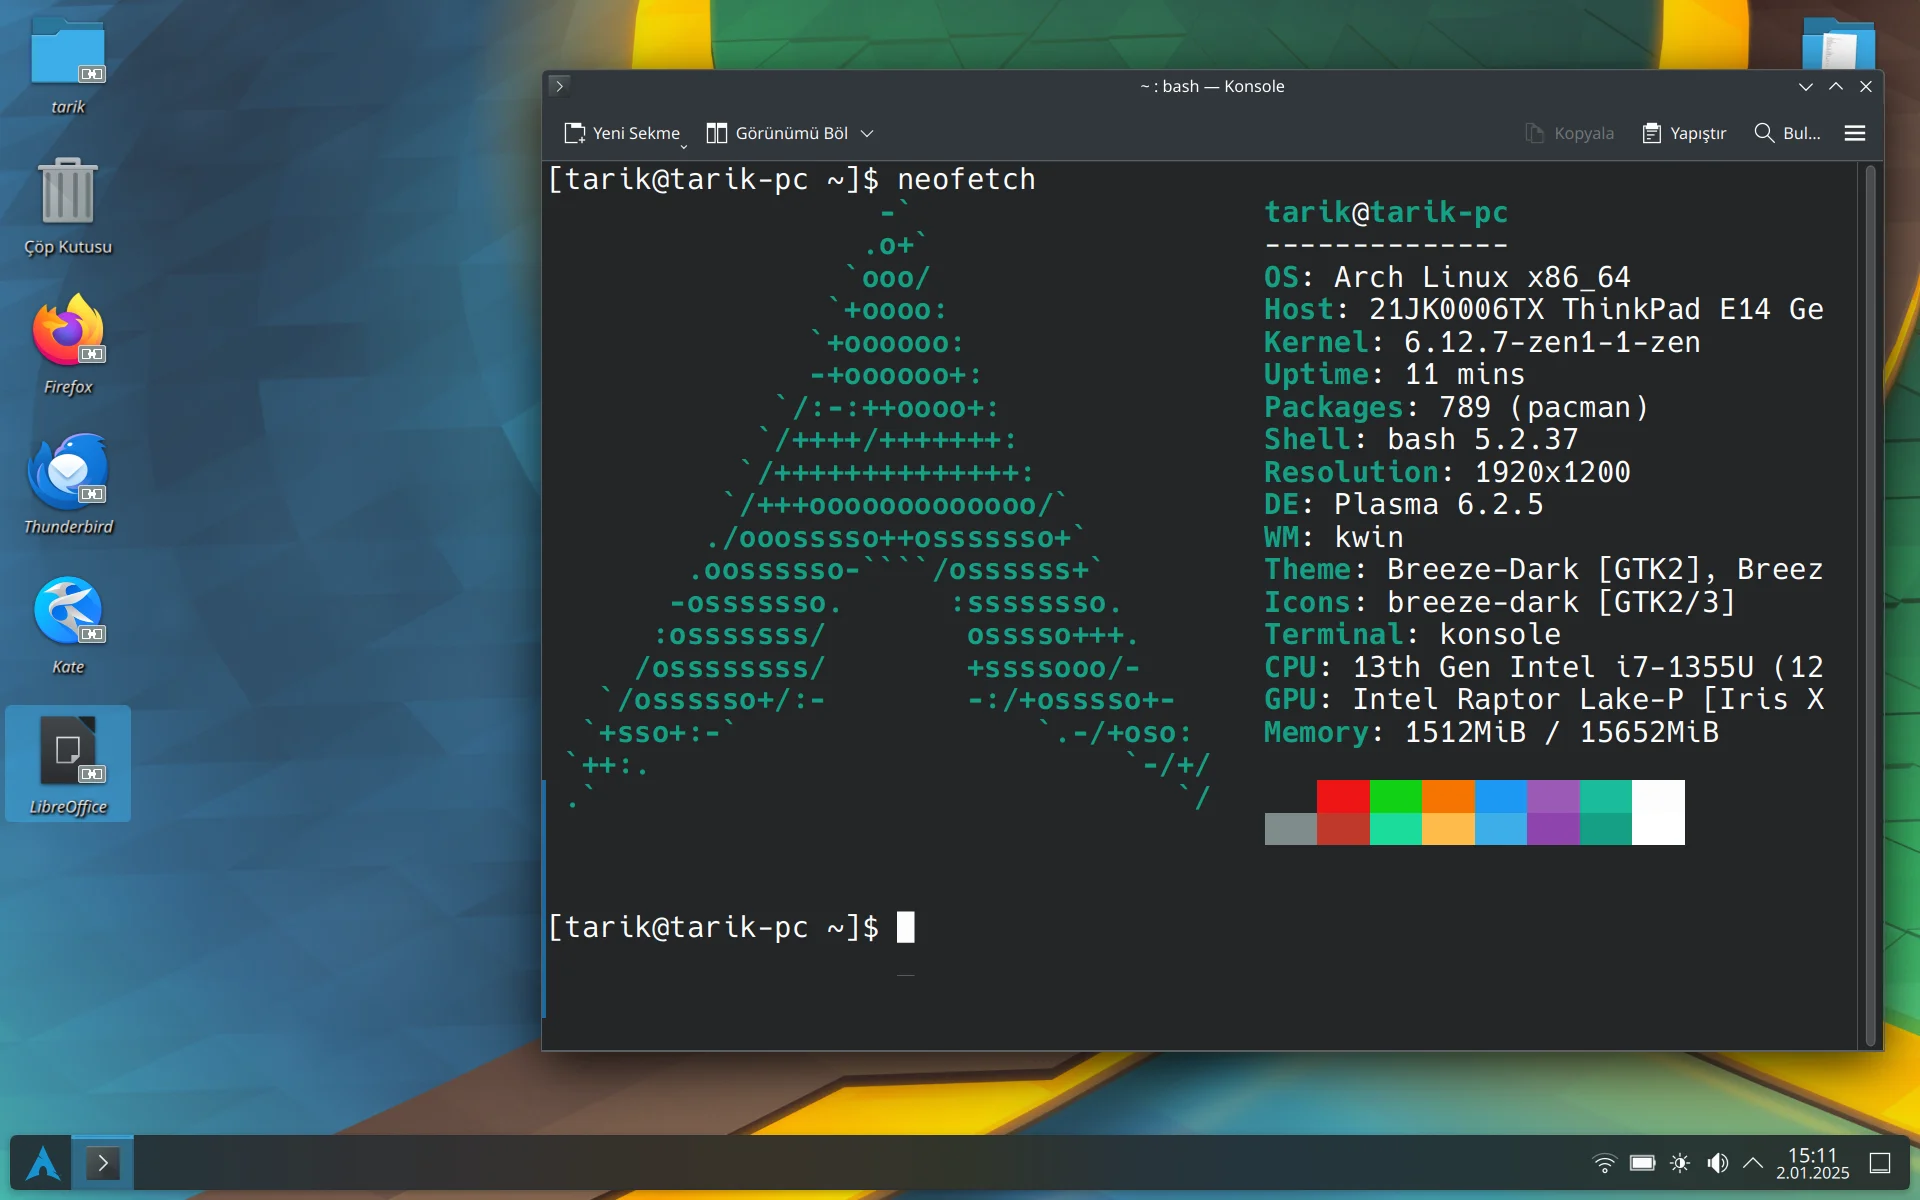Image resolution: width=1920 pixels, height=1200 pixels.
Task: Click the date '2.01.2025' in the panel
Action: [x=1812, y=1173]
